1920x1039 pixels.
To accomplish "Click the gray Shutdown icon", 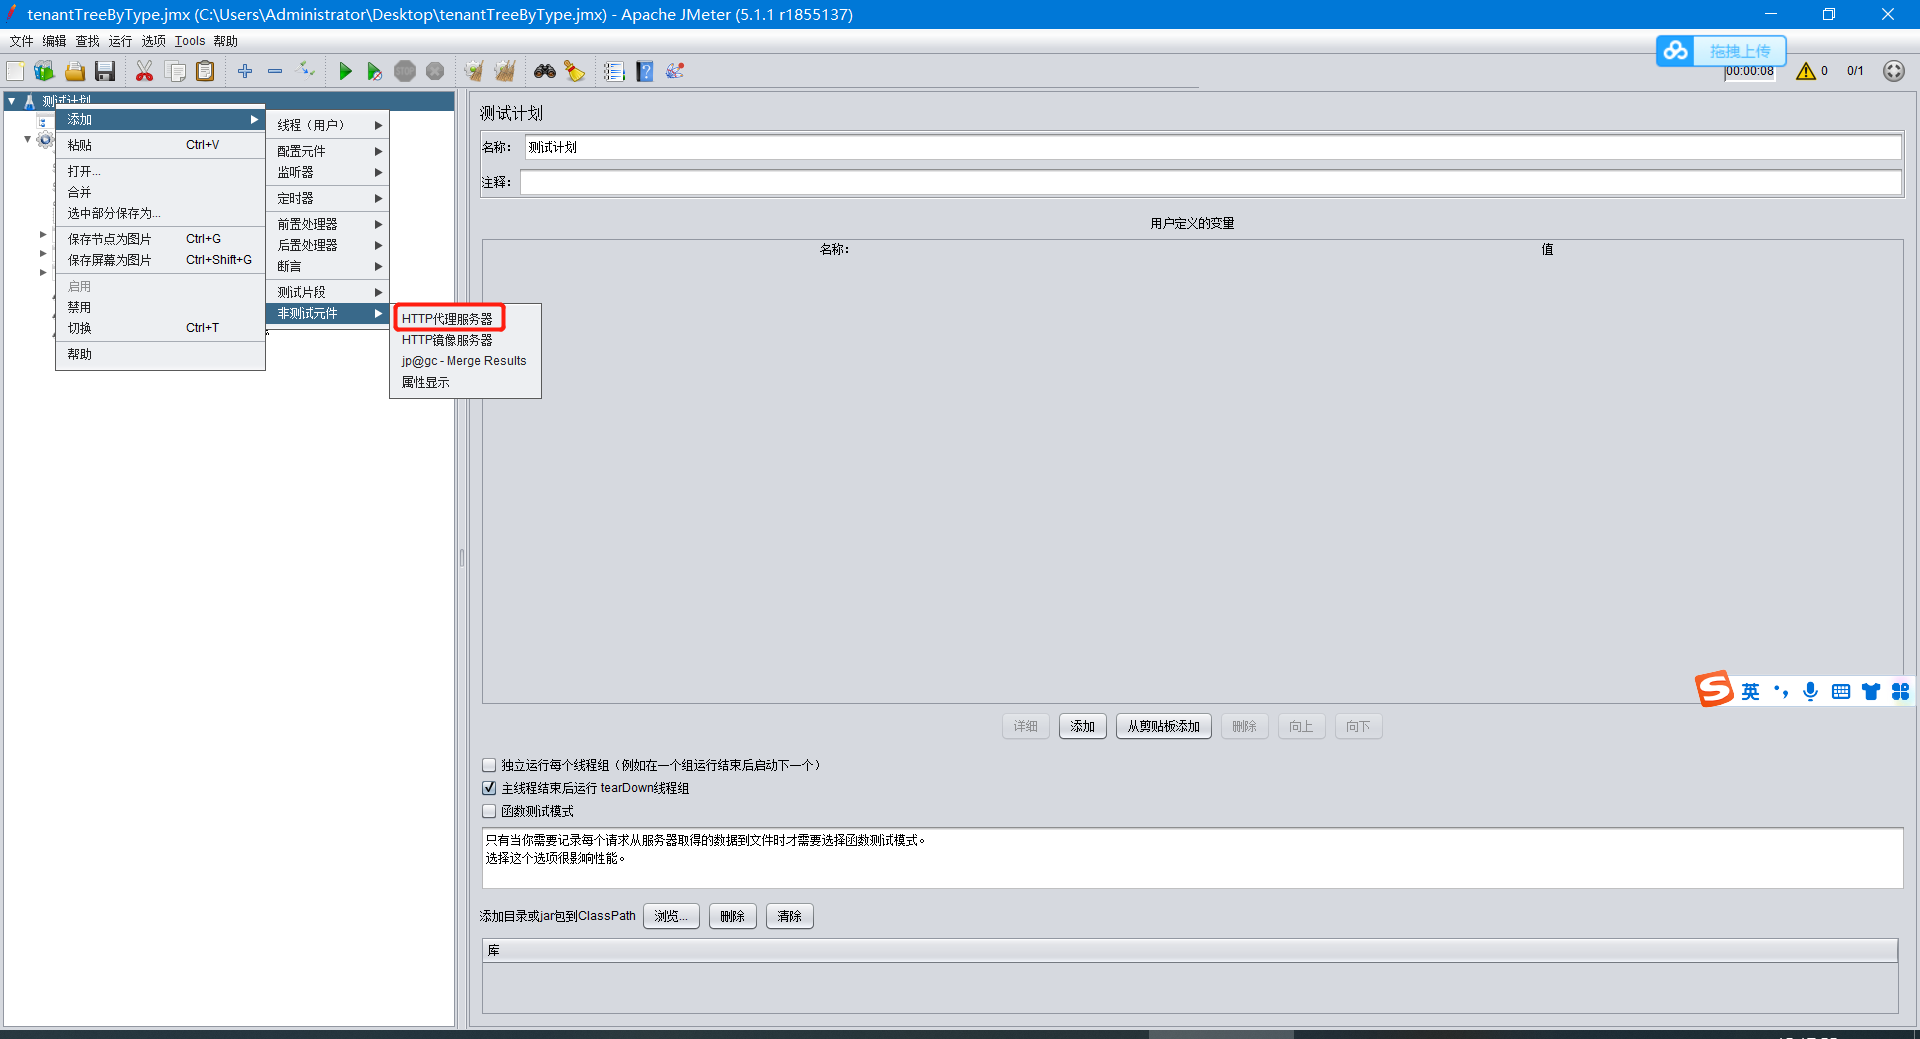I will [x=435, y=71].
